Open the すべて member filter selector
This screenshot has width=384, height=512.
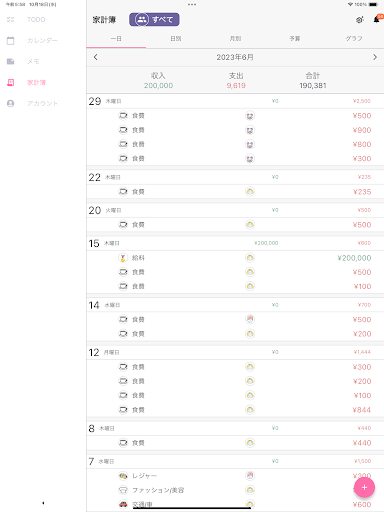point(154,19)
